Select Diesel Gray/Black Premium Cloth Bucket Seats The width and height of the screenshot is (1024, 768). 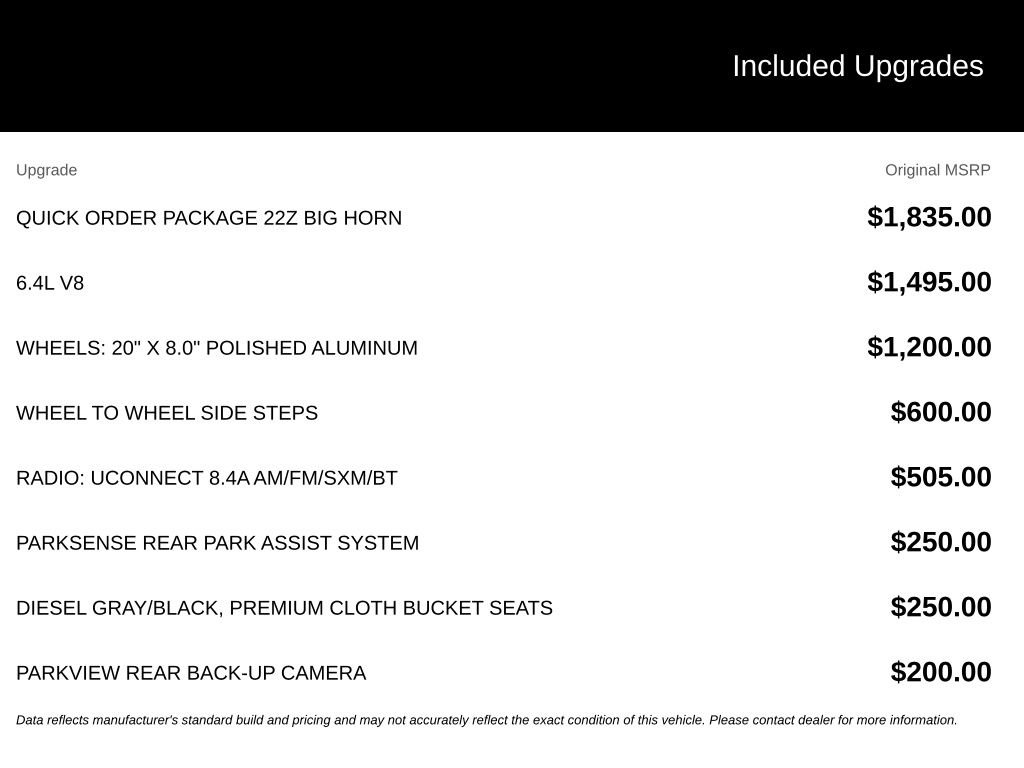click(x=284, y=608)
